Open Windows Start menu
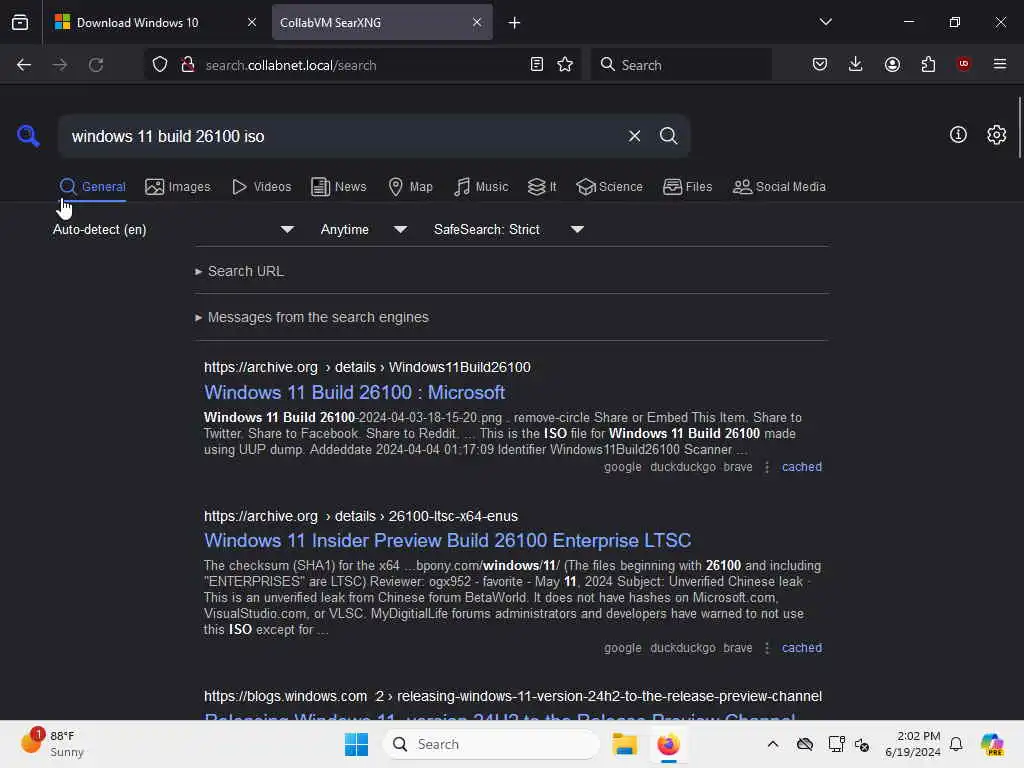1024x768 pixels. coord(357,744)
